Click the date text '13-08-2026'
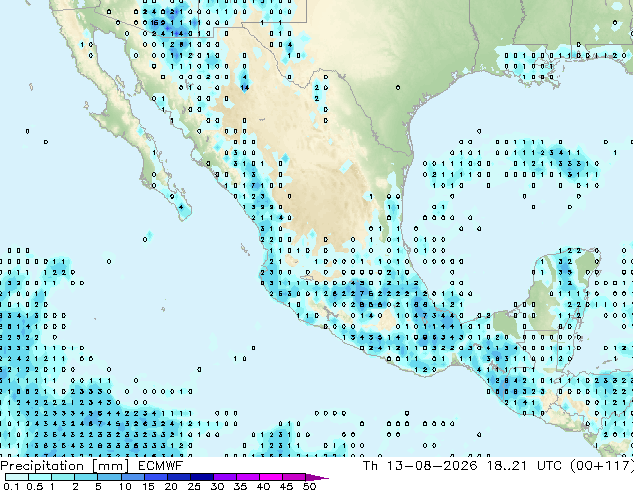This screenshot has height=490, width=634. 432,466
